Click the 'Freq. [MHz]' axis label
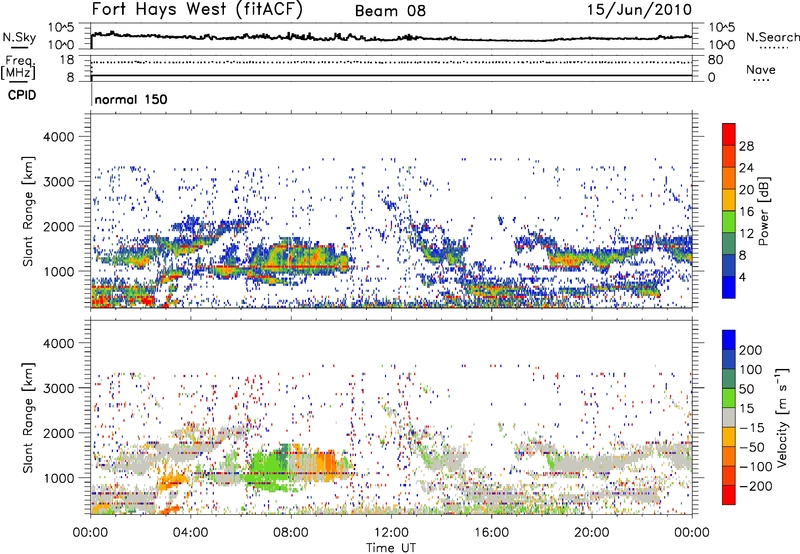 pos(18,67)
